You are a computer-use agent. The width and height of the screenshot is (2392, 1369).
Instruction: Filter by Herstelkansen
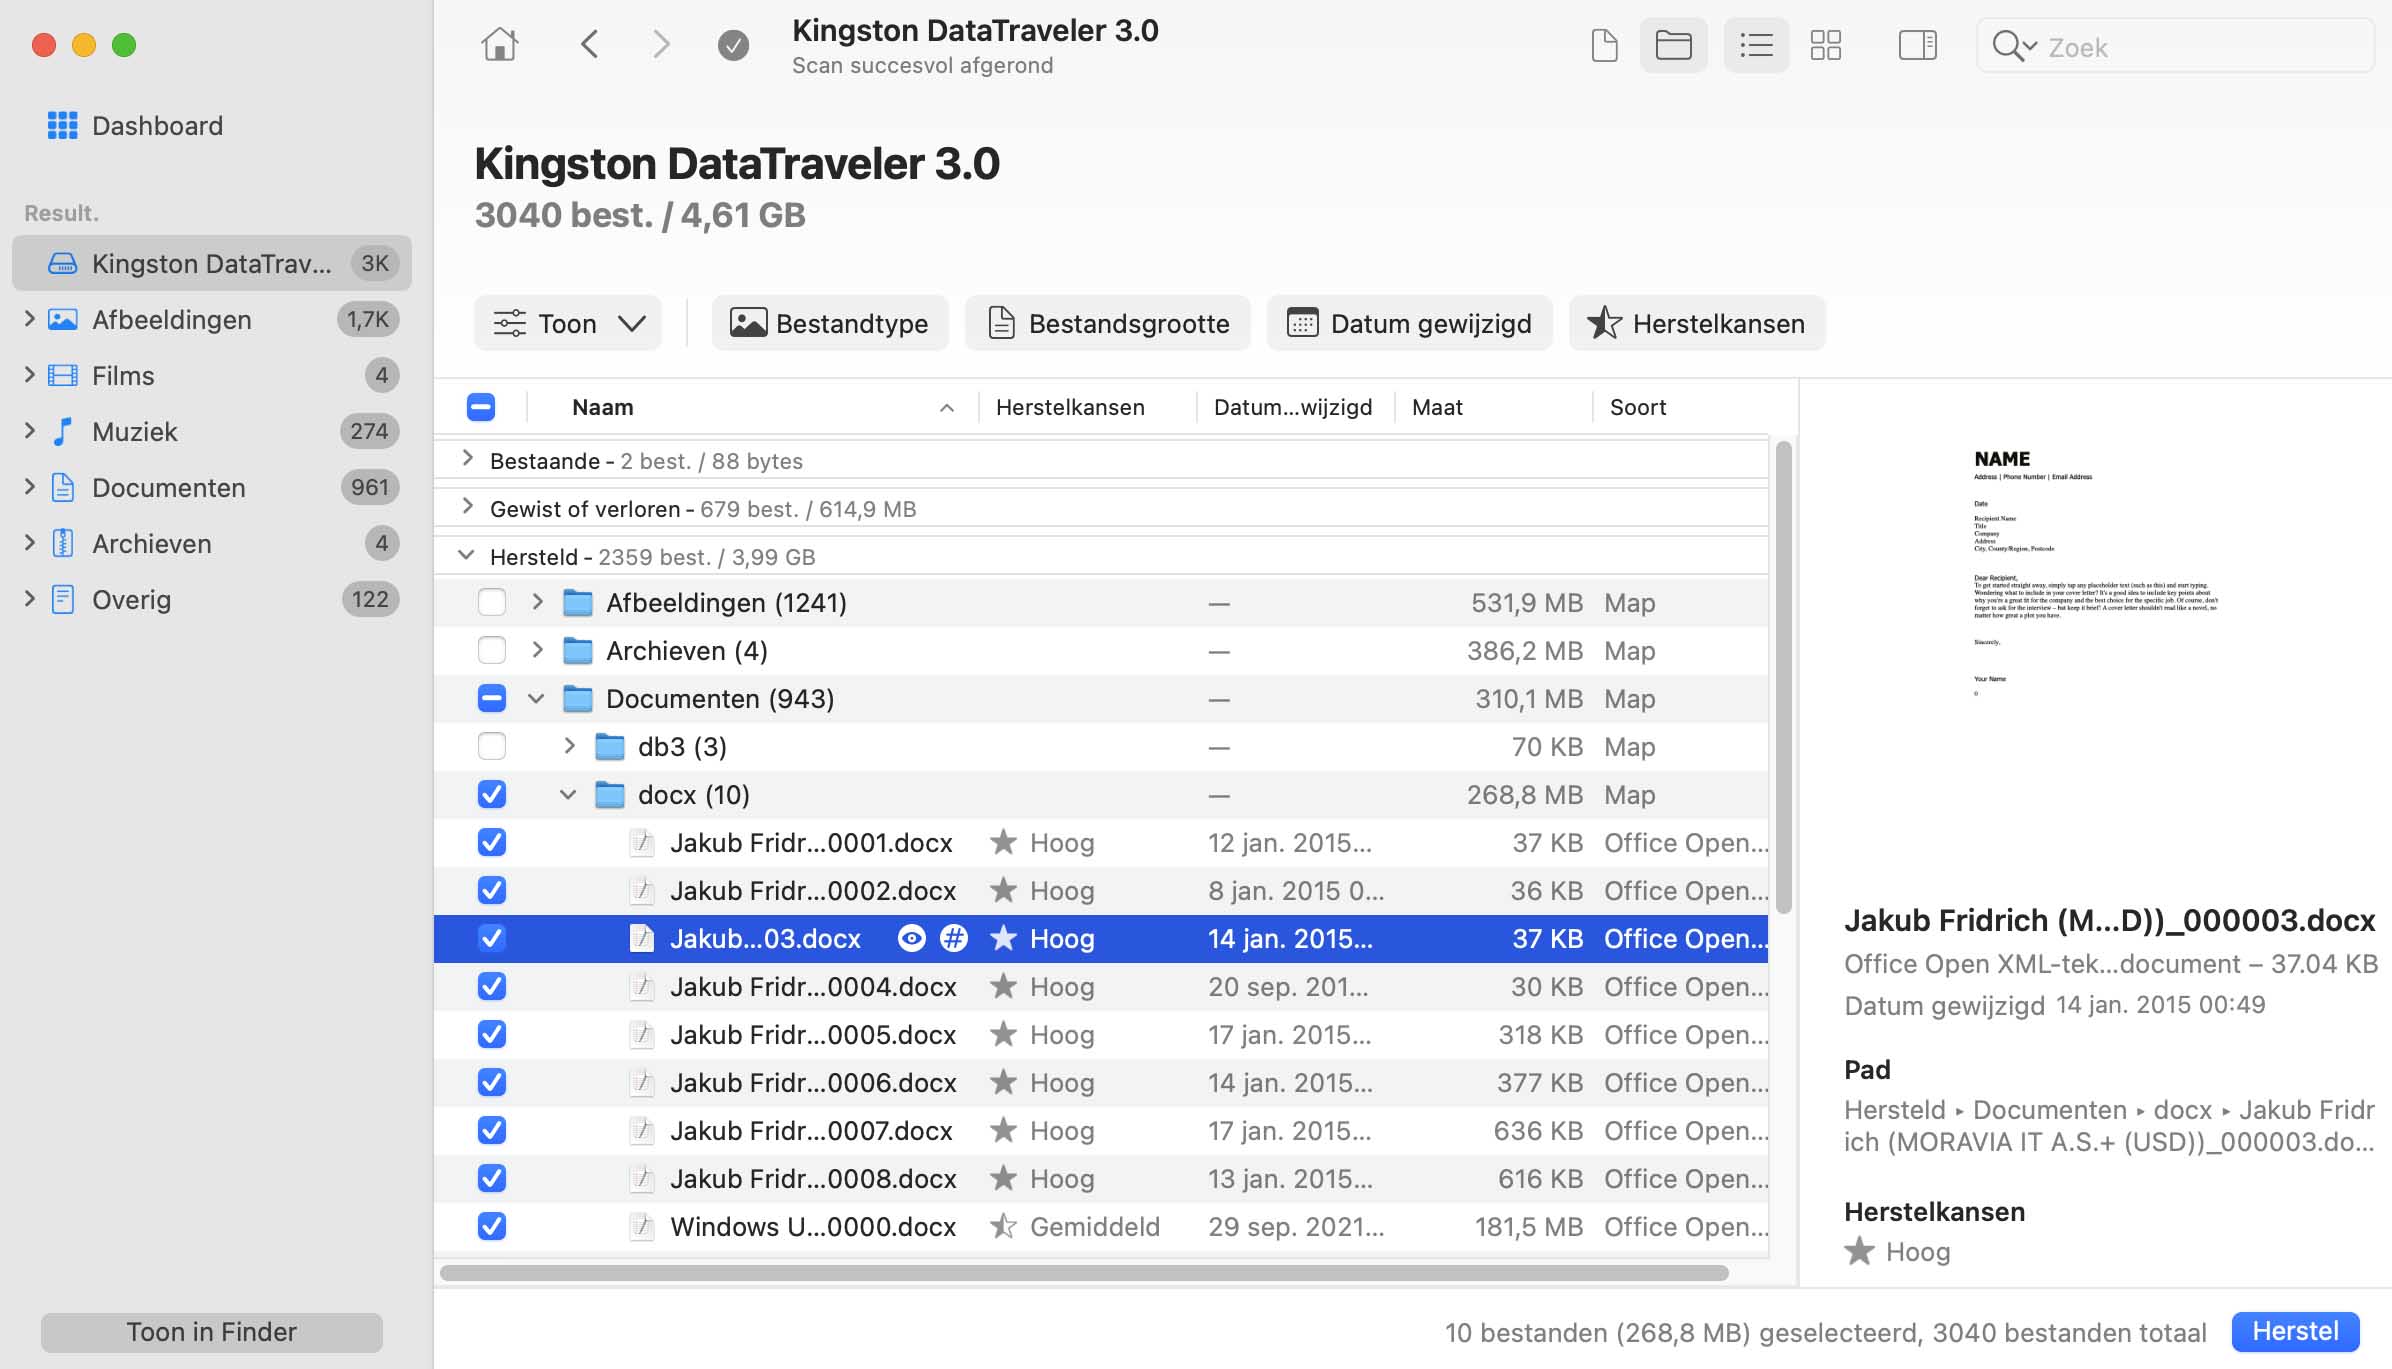pos(1697,323)
